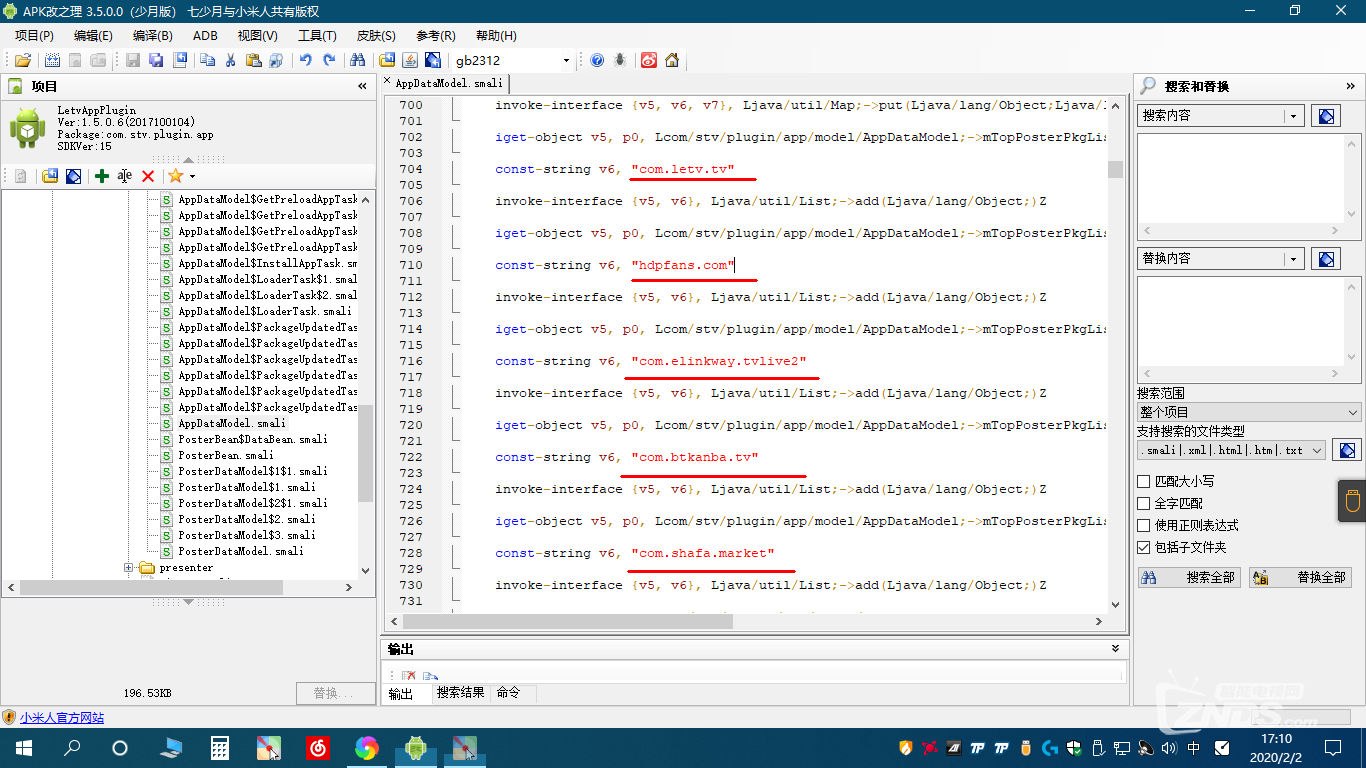The width and height of the screenshot is (1366, 768).
Task: Click the green plus add icon in project panel
Action: click(x=101, y=176)
